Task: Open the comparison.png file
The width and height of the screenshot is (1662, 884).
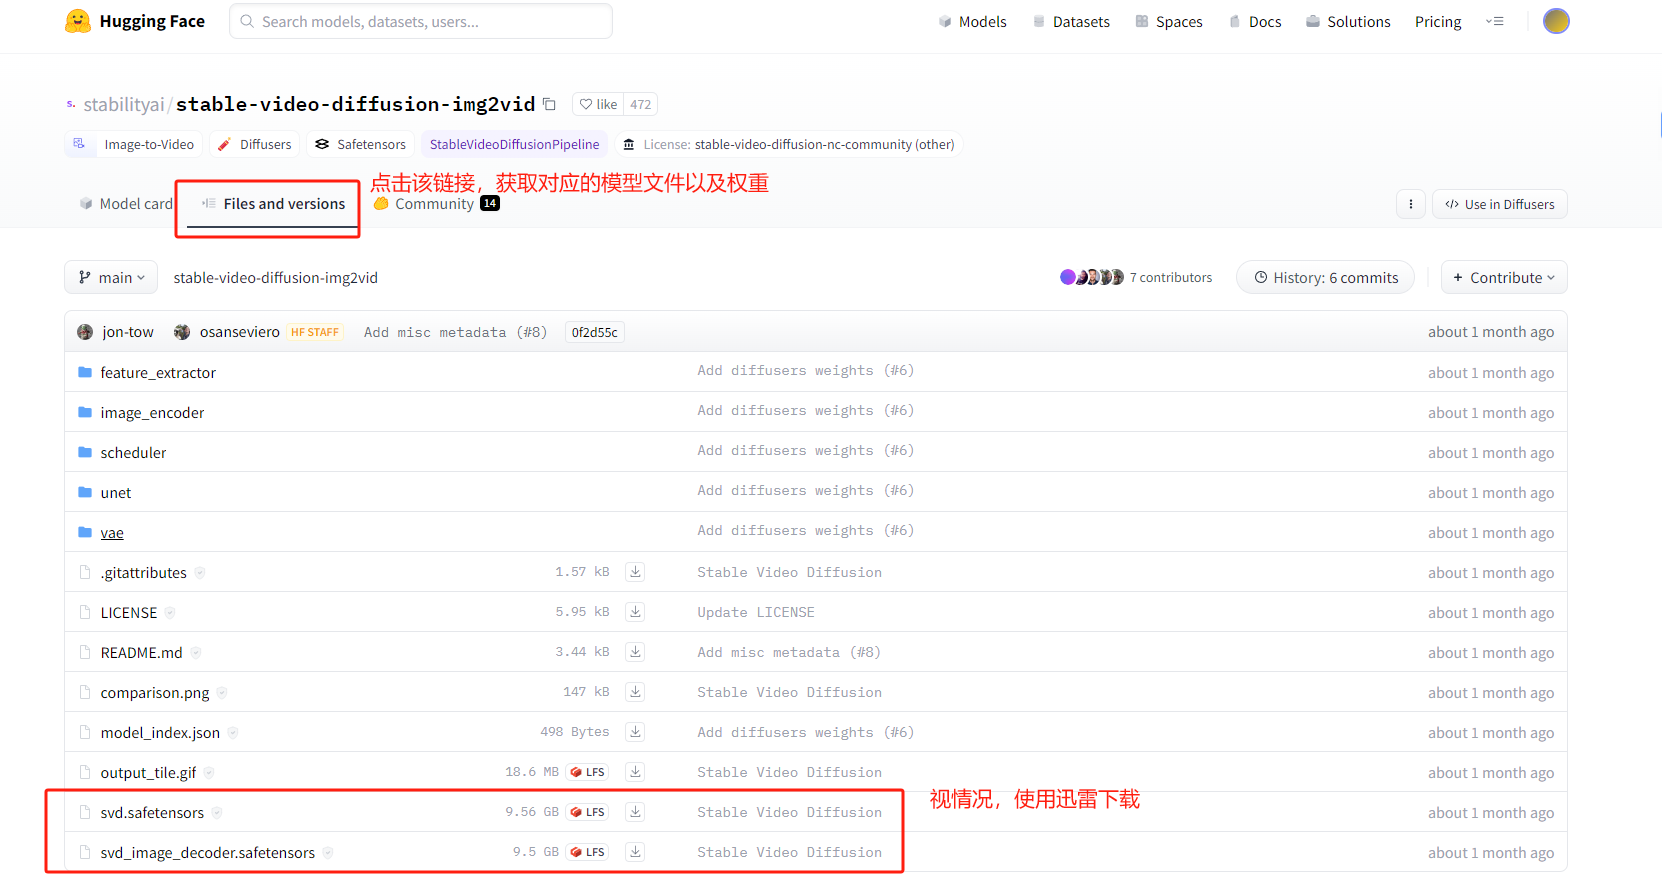Action: [x=155, y=692]
